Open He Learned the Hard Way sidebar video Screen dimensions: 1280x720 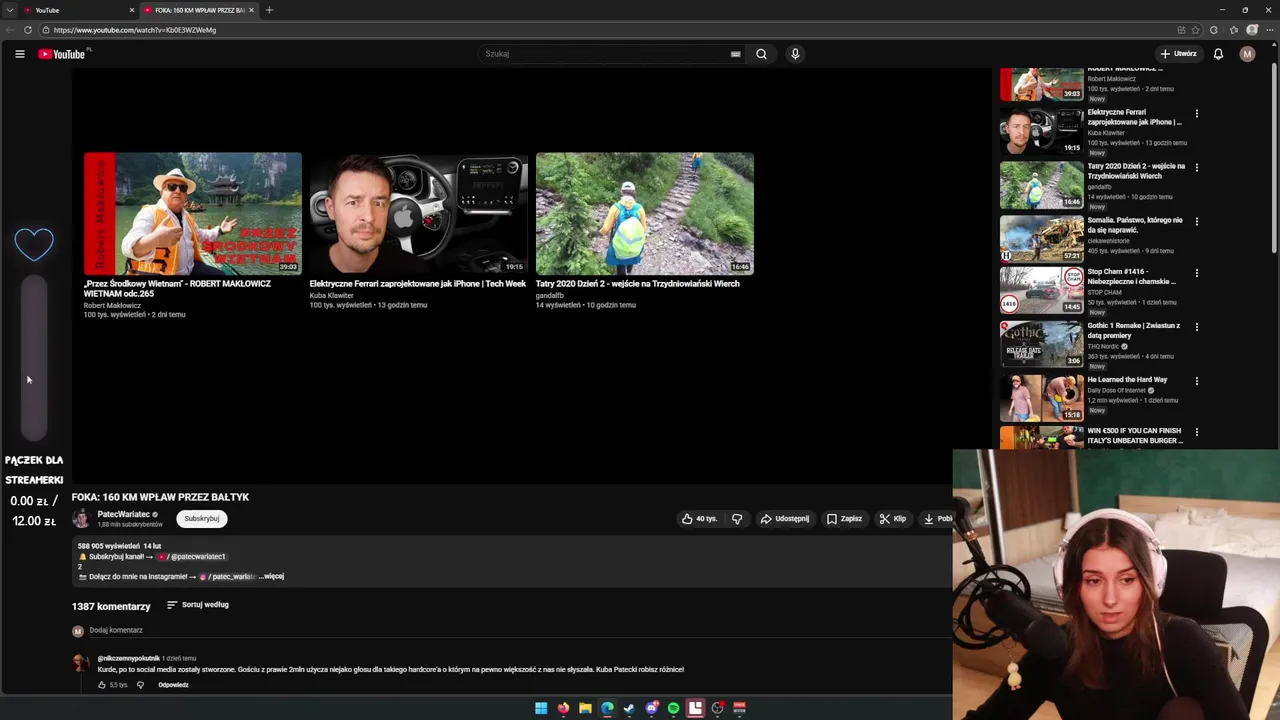[x=1041, y=398]
